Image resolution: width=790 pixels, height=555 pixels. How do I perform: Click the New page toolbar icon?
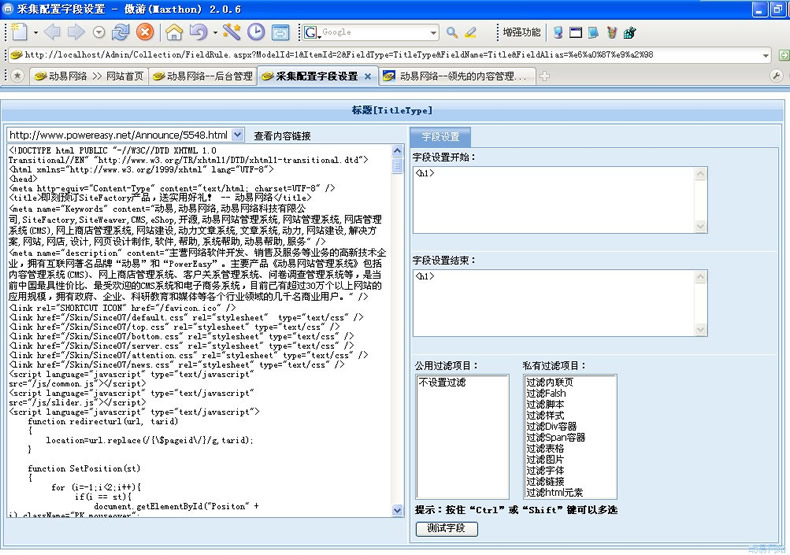(20, 33)
